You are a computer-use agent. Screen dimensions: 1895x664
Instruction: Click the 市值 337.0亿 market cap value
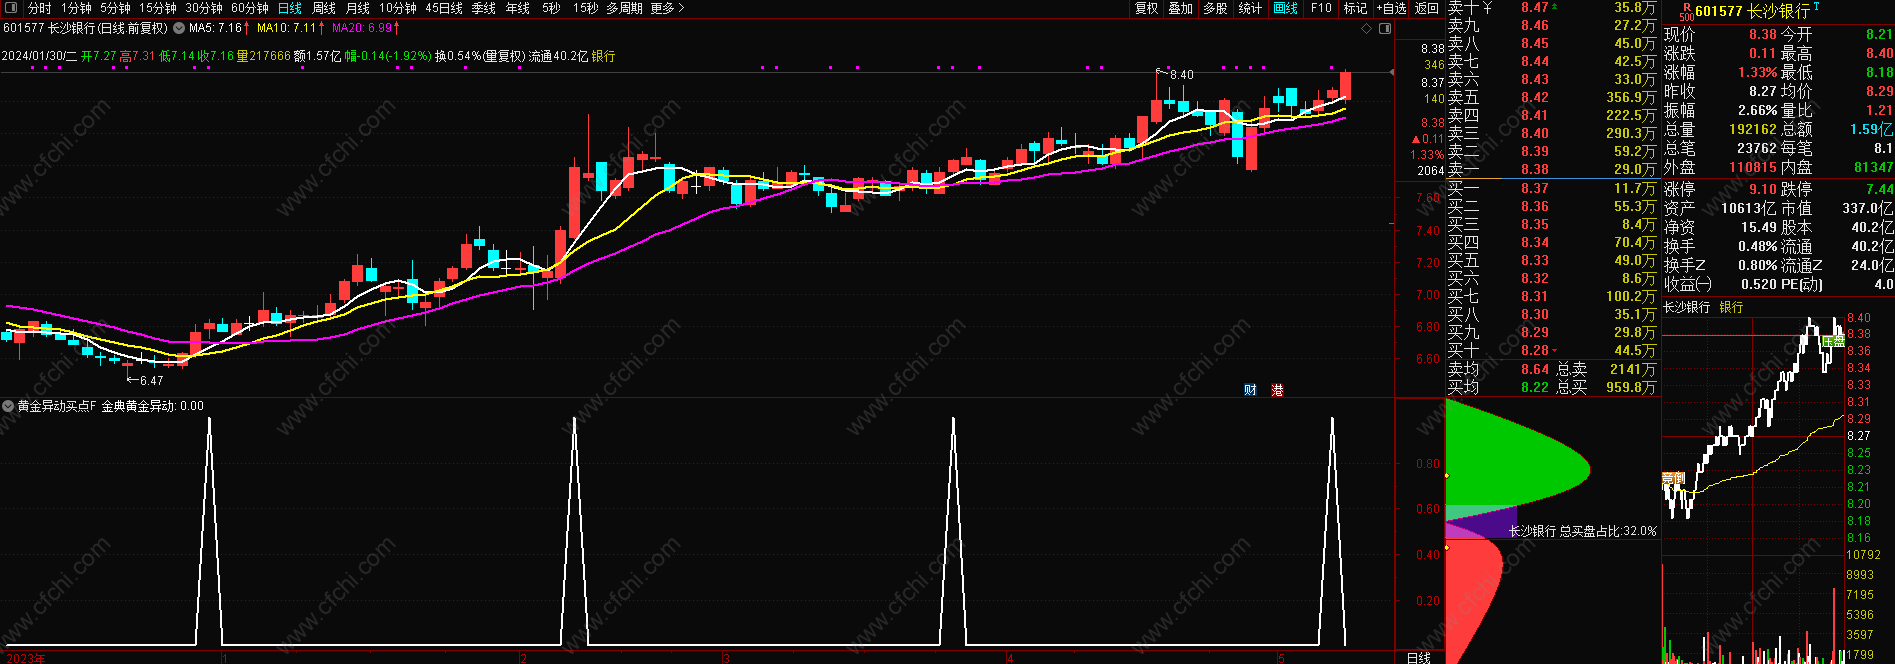1868,208
